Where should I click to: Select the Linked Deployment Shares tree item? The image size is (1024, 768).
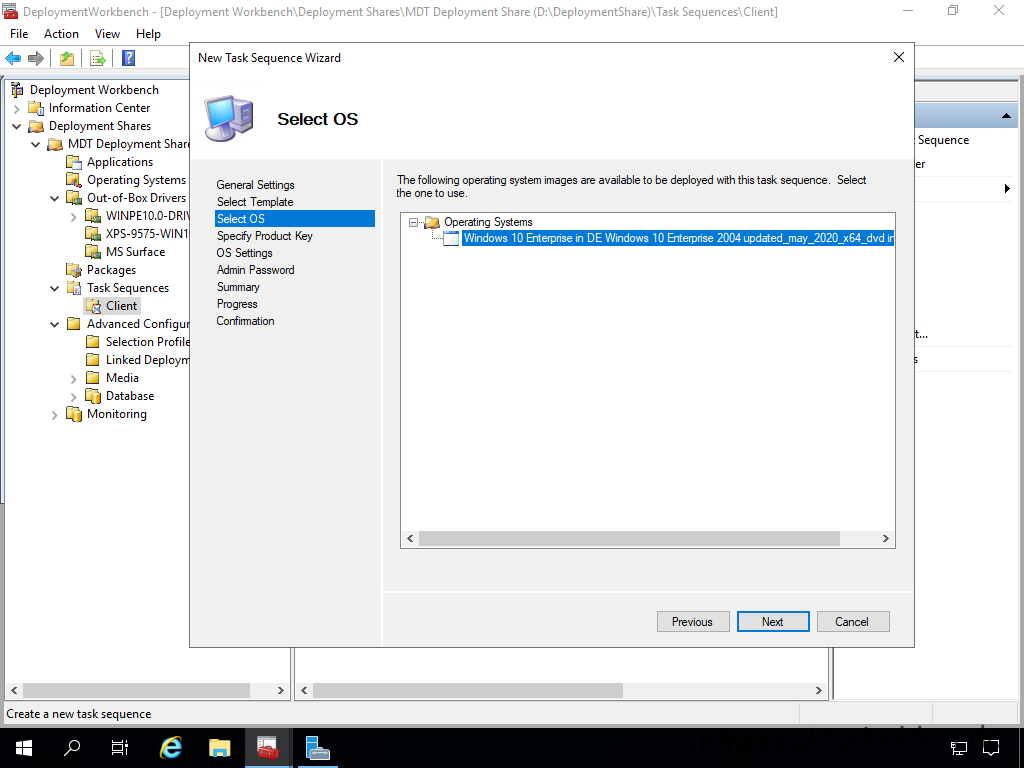tap(148, 360)
